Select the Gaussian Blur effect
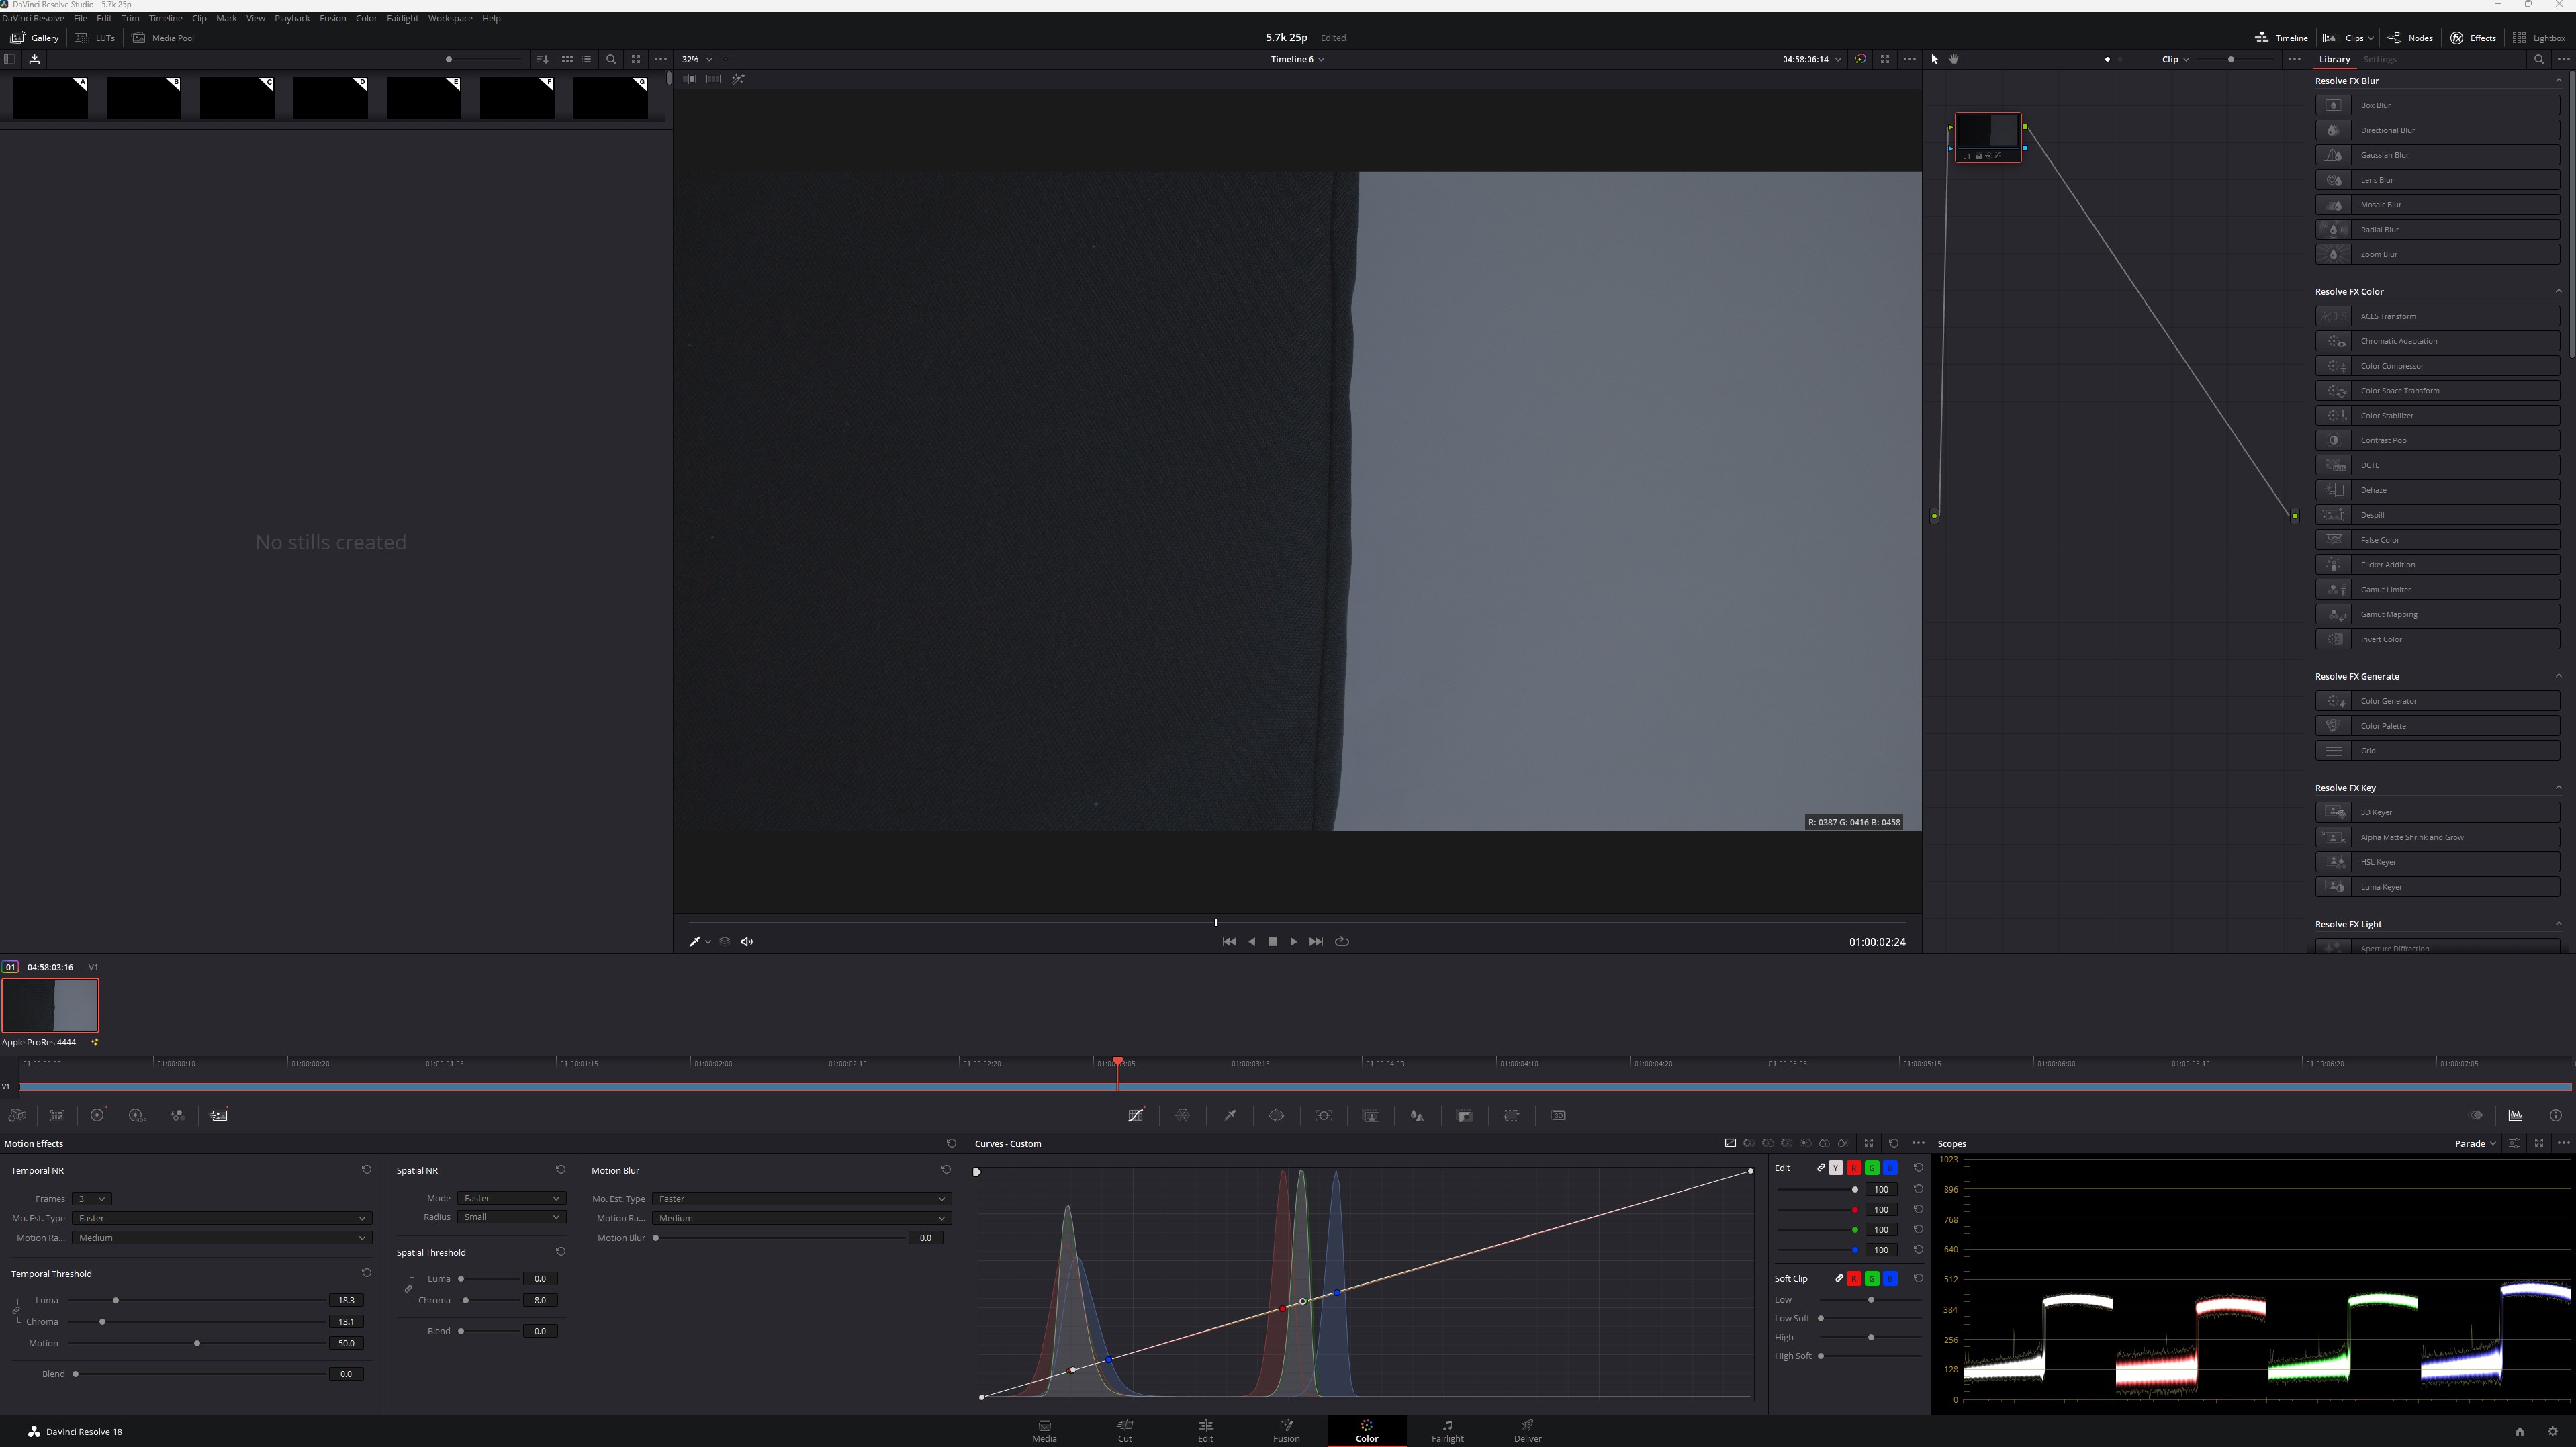Screen dimensions: 2576x1447 2437,155
